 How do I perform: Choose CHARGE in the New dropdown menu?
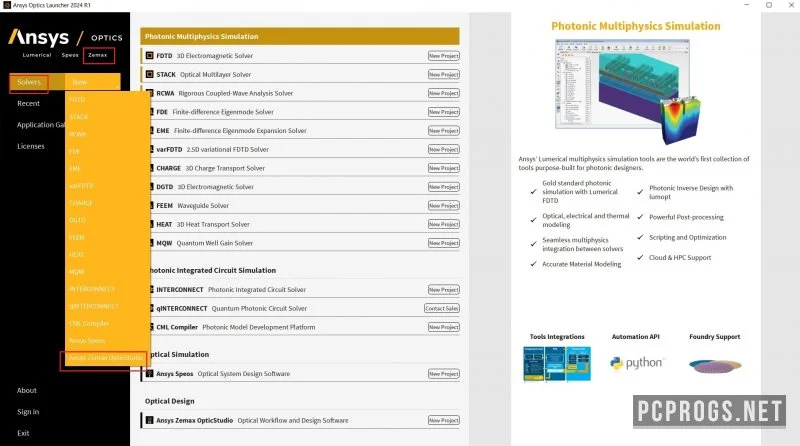[x=81, y=203]
